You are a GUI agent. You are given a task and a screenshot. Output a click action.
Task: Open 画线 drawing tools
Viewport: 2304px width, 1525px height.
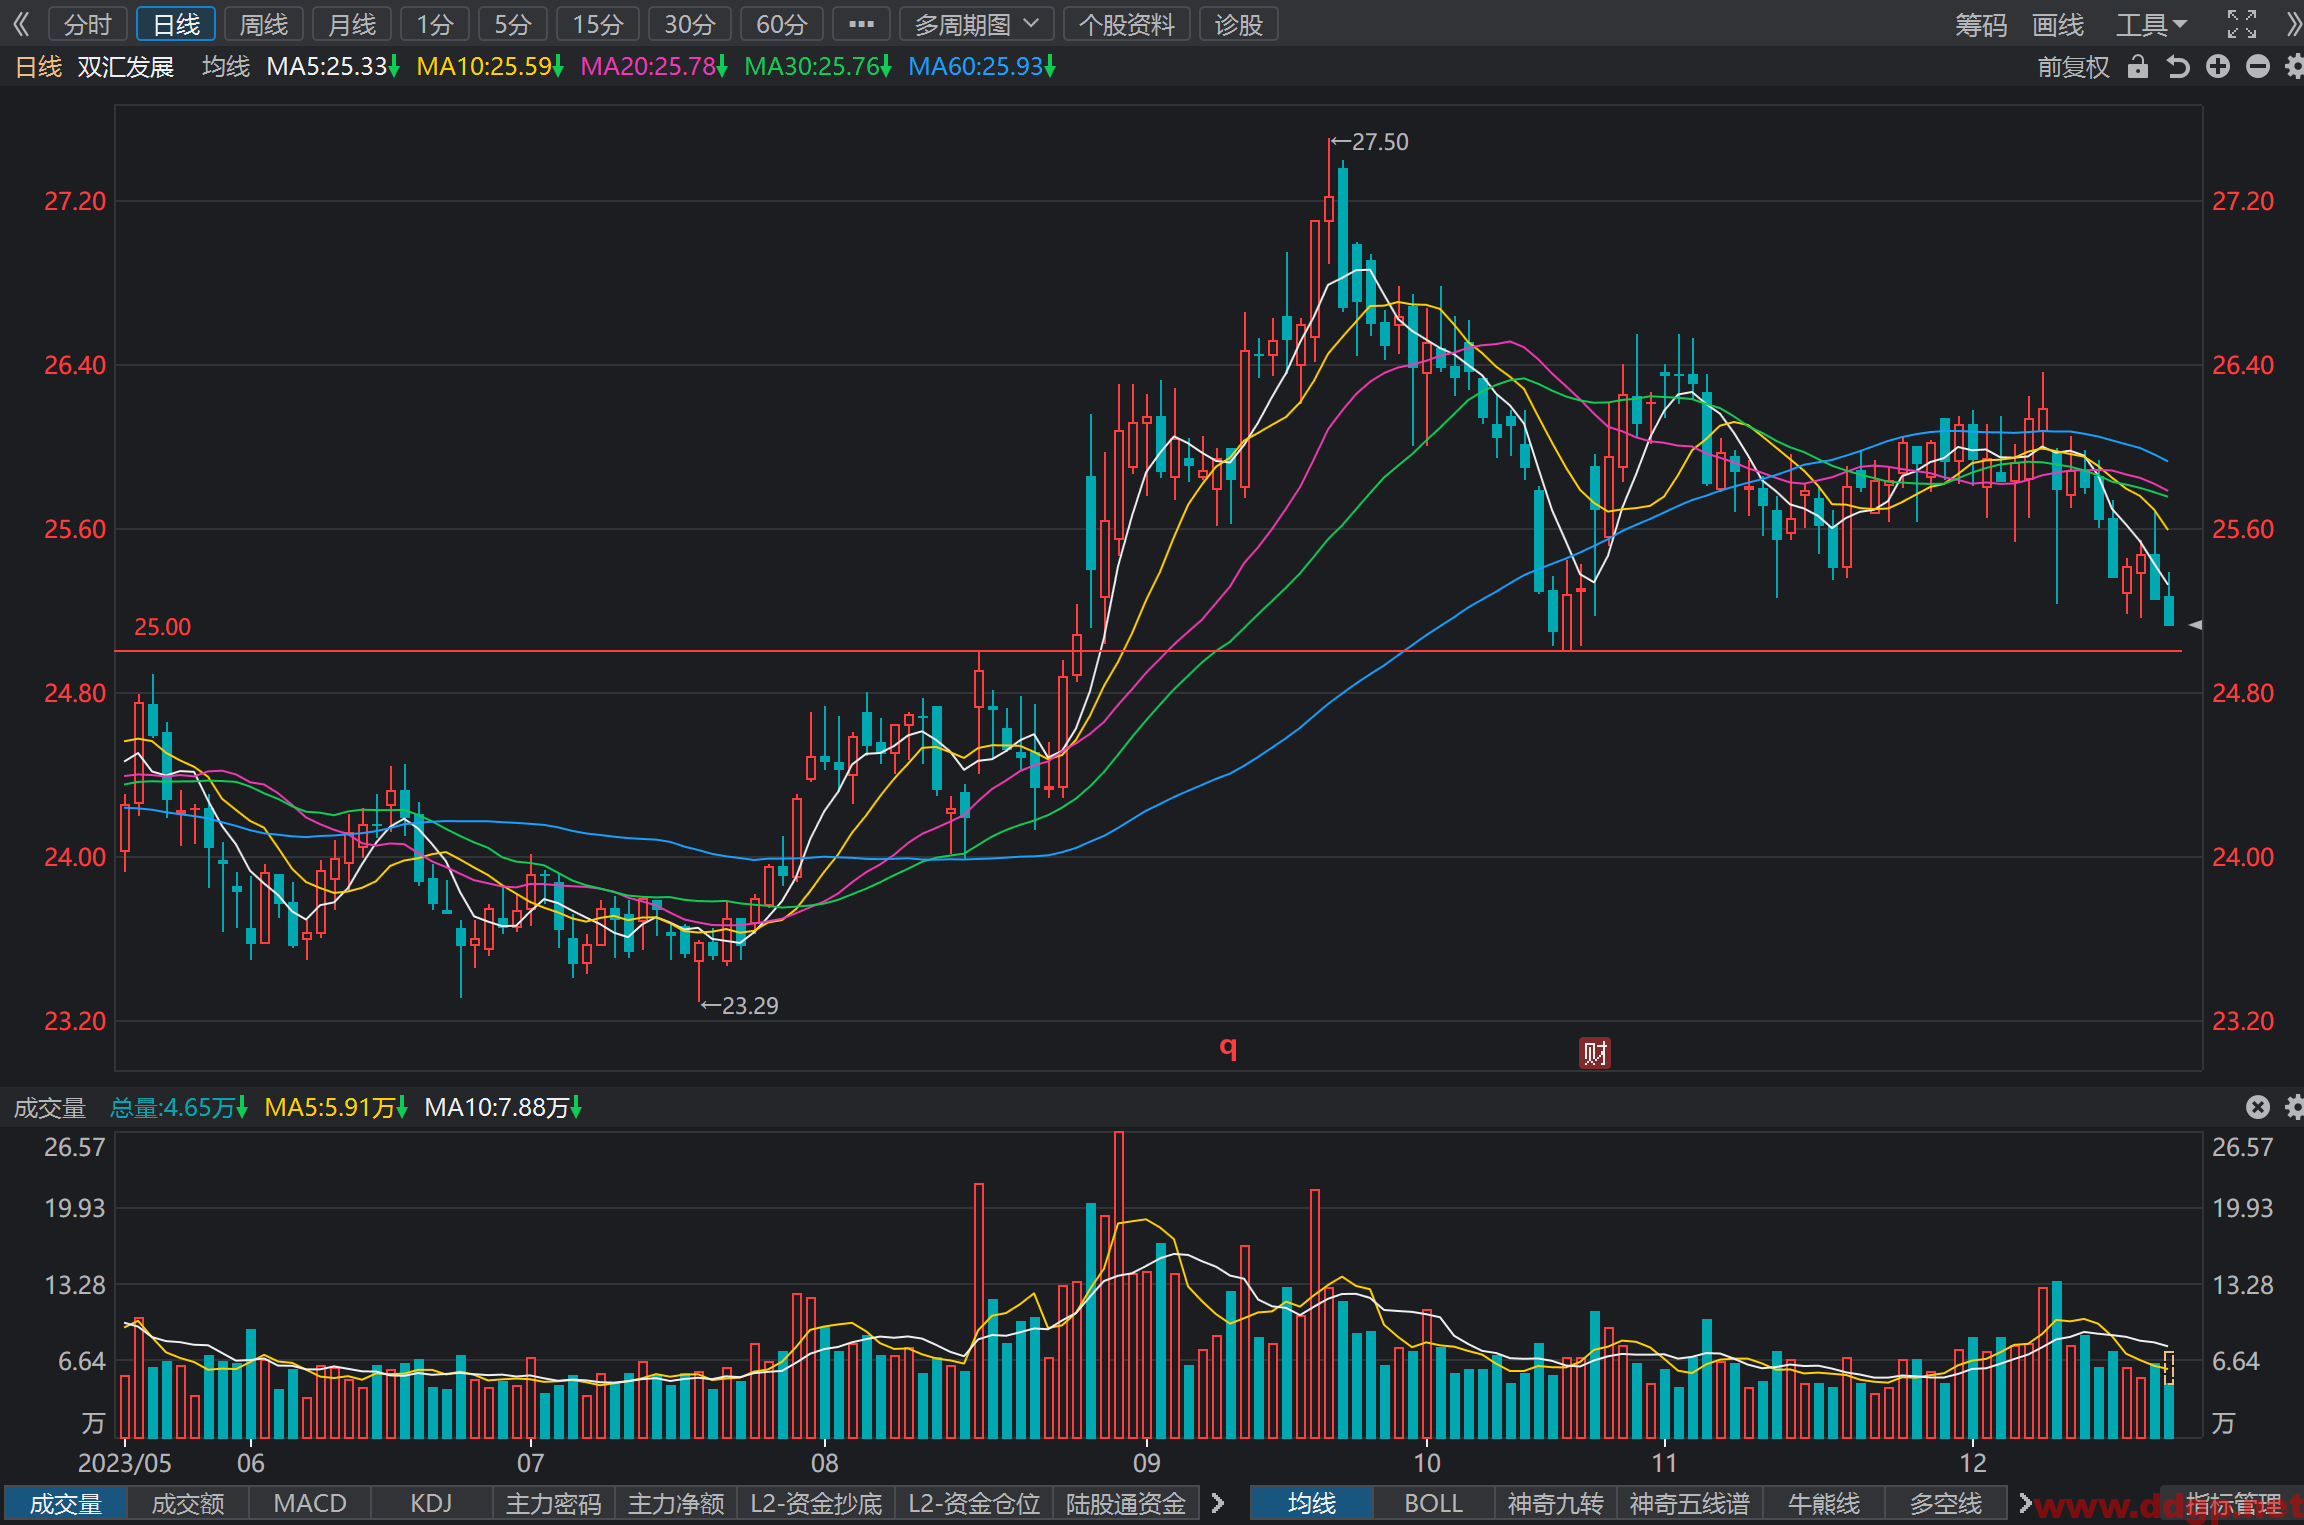click(2058, 24)
